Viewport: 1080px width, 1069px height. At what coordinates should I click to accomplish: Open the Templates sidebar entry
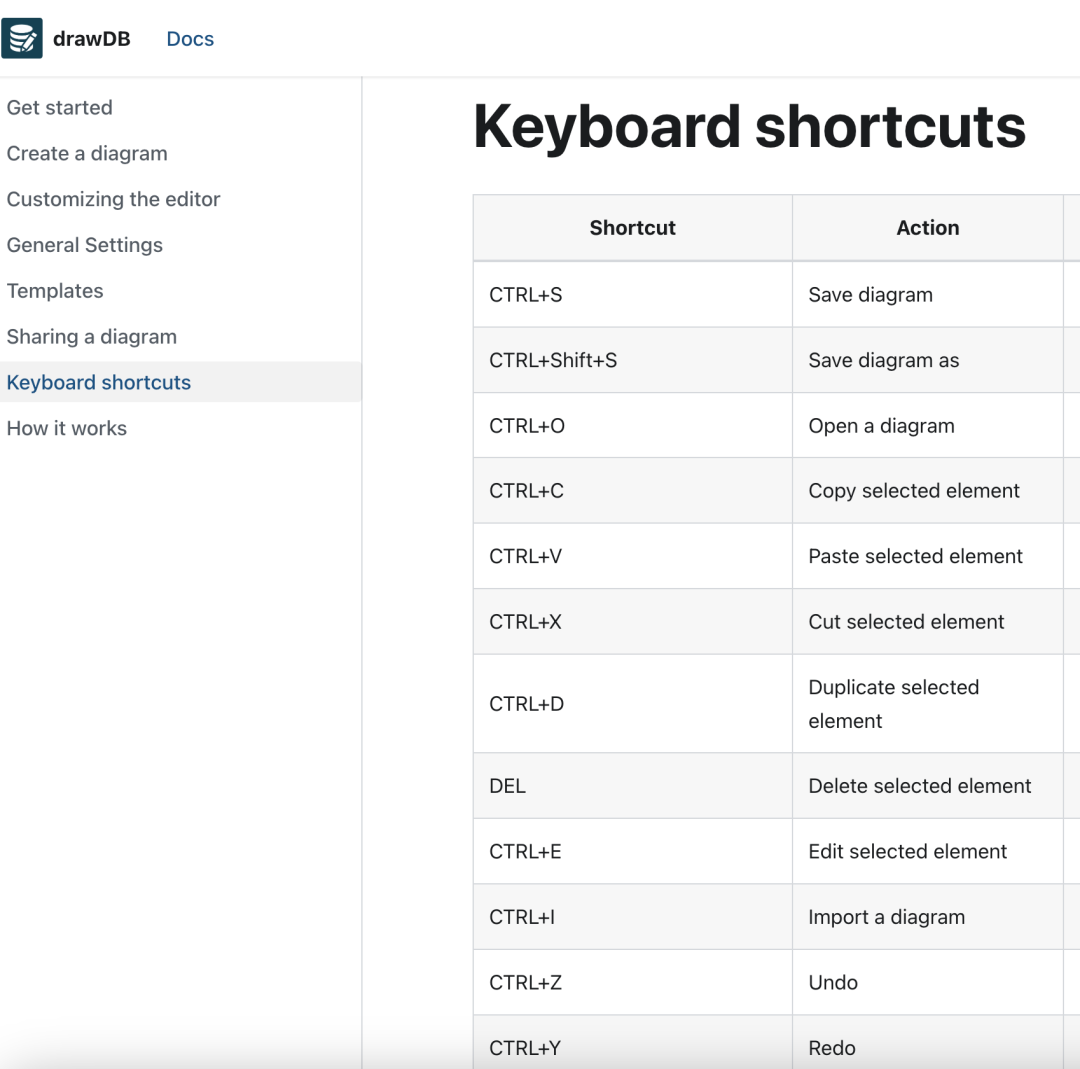click(x=55, y=291)
